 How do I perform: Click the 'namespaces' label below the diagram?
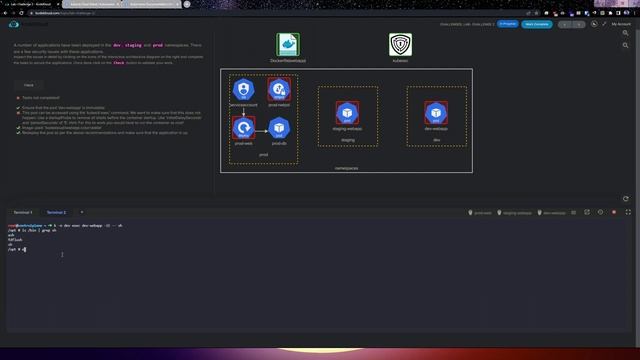347,168
